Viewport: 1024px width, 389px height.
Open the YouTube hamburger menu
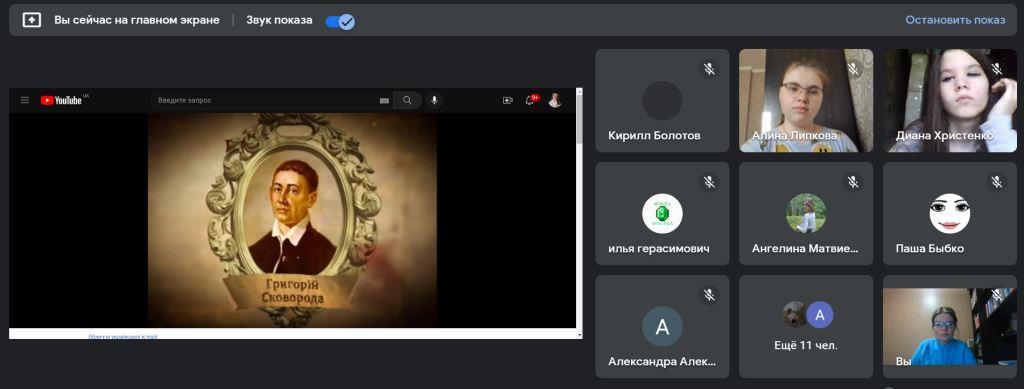[x=25, y=100]
